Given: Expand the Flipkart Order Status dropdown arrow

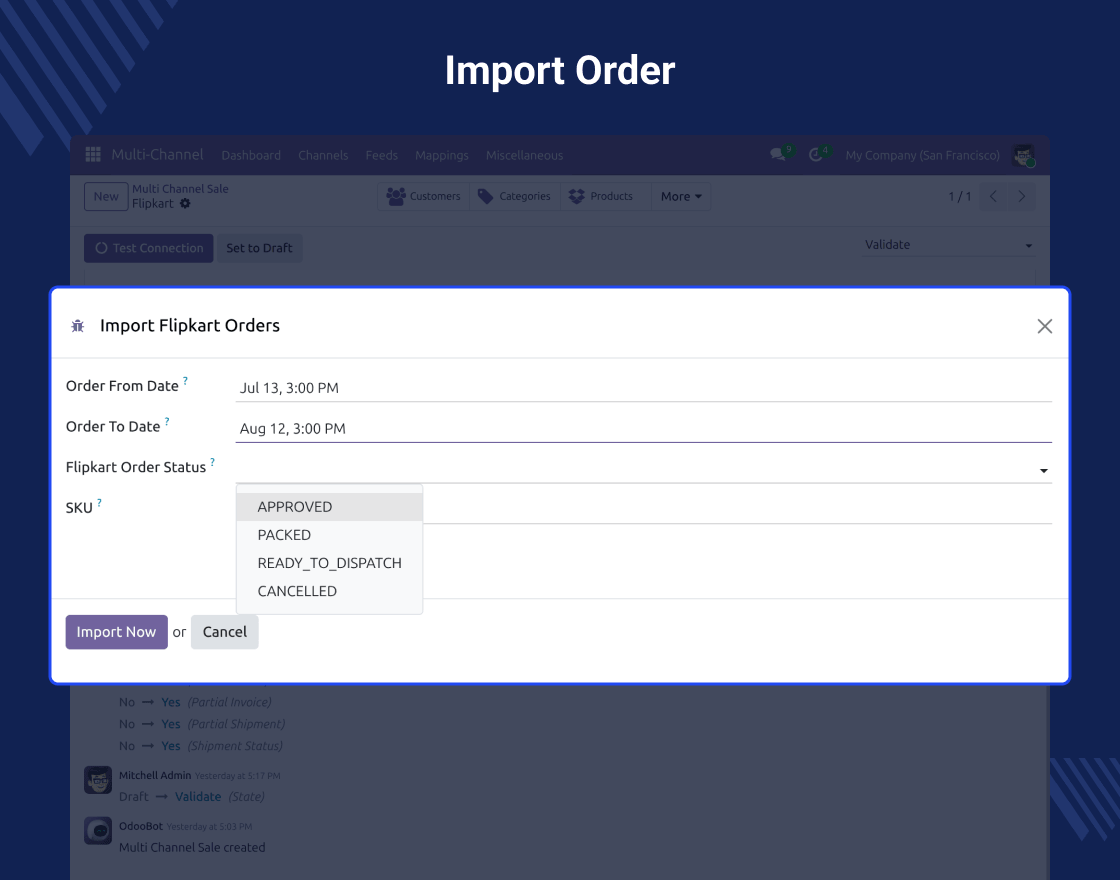Looking at the screenshot, I should (x=1044, y=471).
